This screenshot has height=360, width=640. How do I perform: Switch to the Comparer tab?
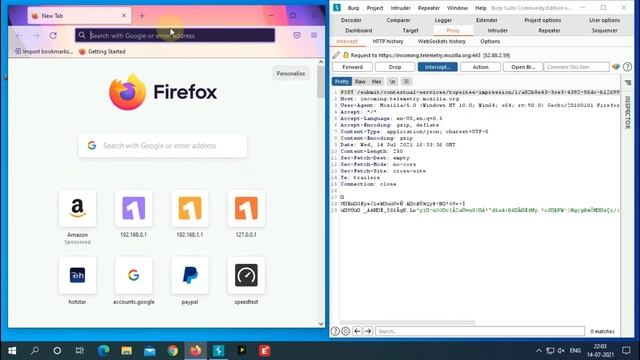(x=398, y=20)
